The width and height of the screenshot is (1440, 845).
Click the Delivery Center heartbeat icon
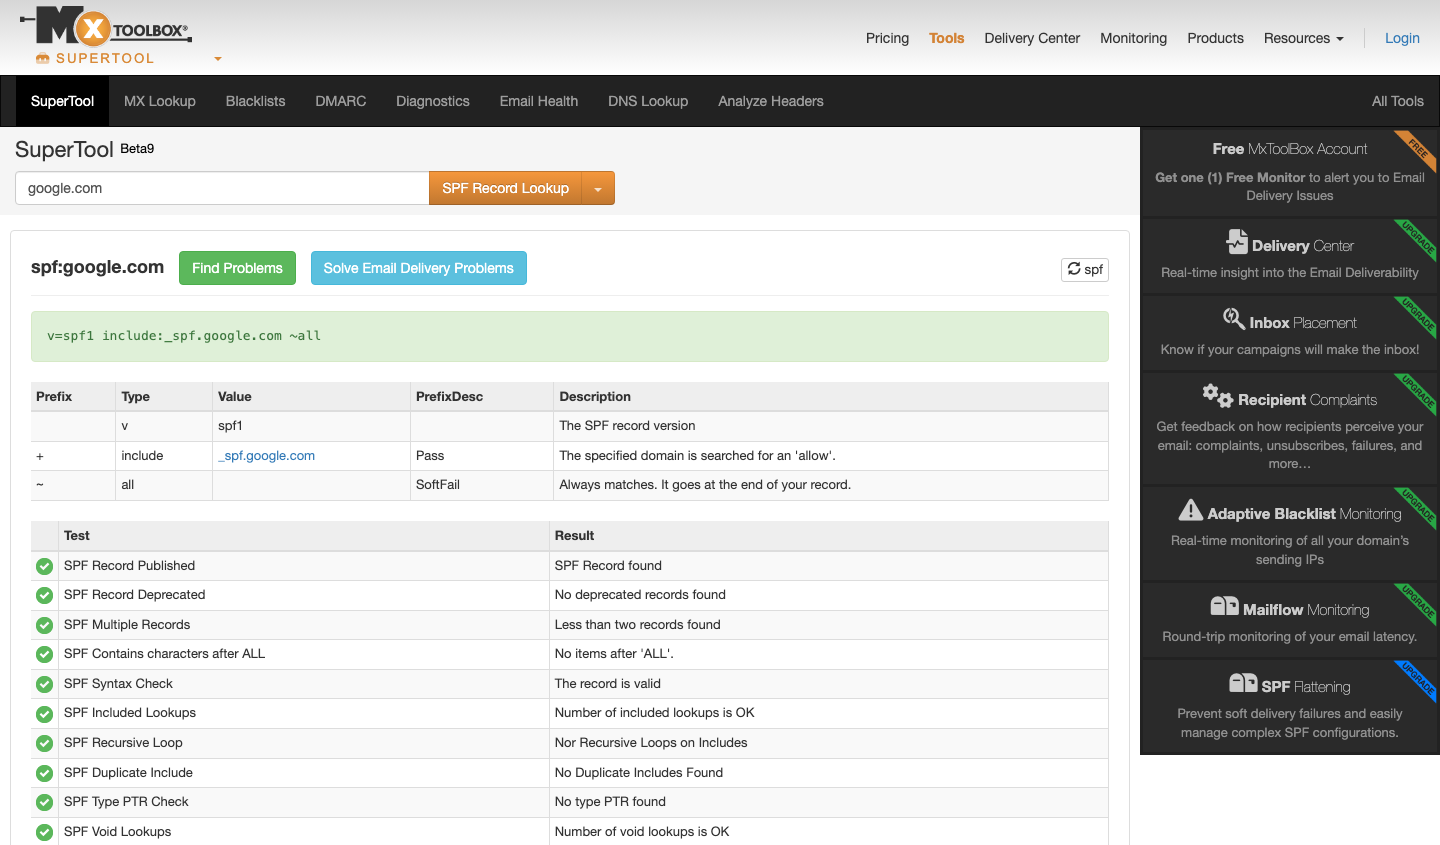1237,242
